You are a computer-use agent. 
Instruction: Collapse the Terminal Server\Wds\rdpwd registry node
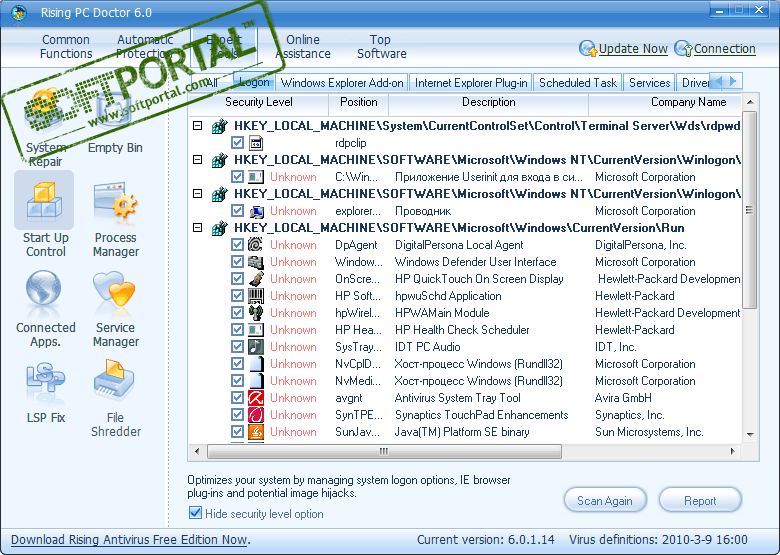tap(197, 125)
